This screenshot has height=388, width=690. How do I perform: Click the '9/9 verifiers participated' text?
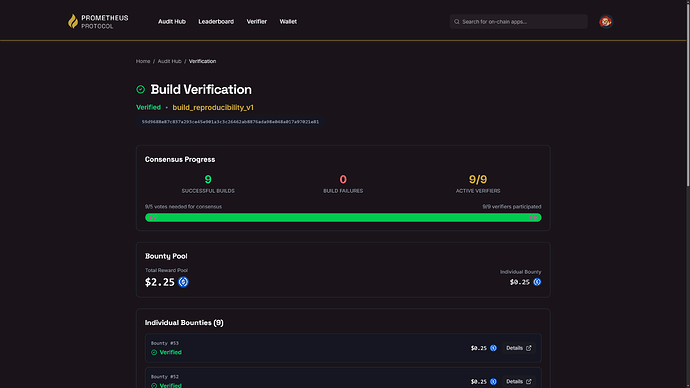(x=512, y=207)
